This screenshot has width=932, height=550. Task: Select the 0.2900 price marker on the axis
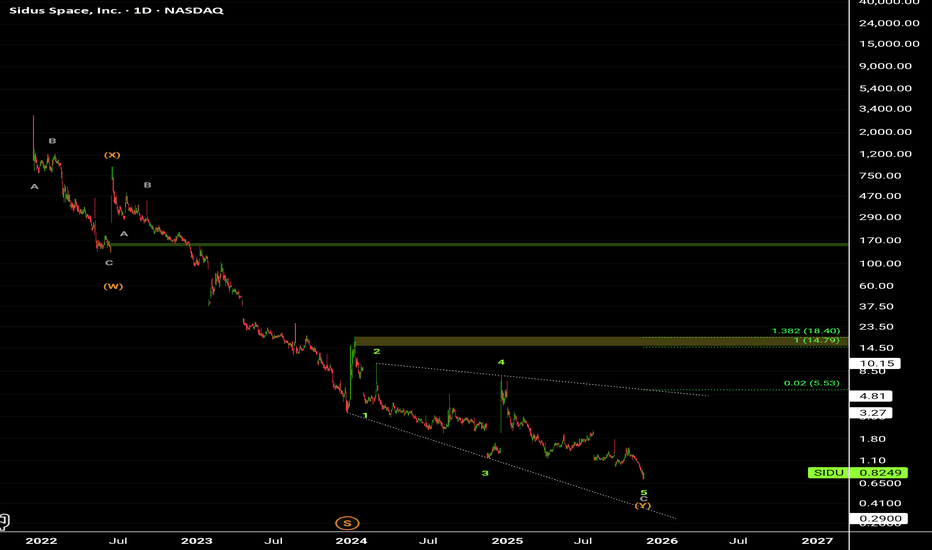coord(879,518)
